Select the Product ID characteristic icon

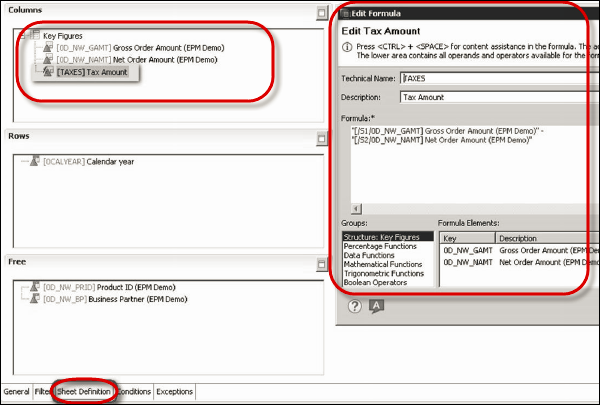[35, 287]
